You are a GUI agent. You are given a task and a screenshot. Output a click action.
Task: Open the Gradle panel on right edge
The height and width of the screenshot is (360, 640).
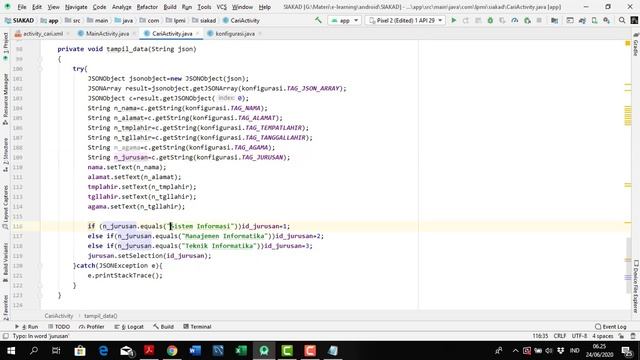click(636, 45)
